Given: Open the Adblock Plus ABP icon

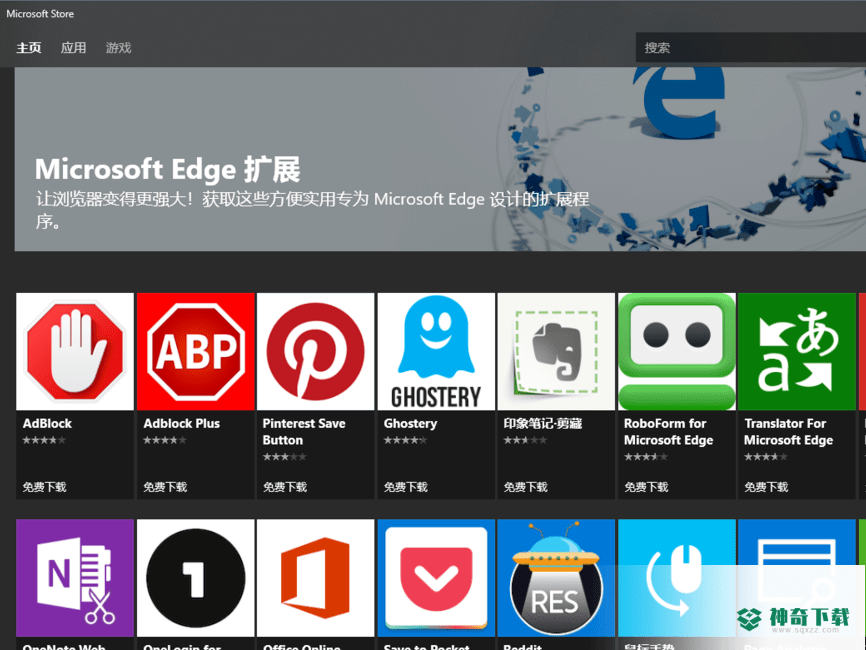Looking at the screenshot, I should pyautogui.click(x=196, y=352).
